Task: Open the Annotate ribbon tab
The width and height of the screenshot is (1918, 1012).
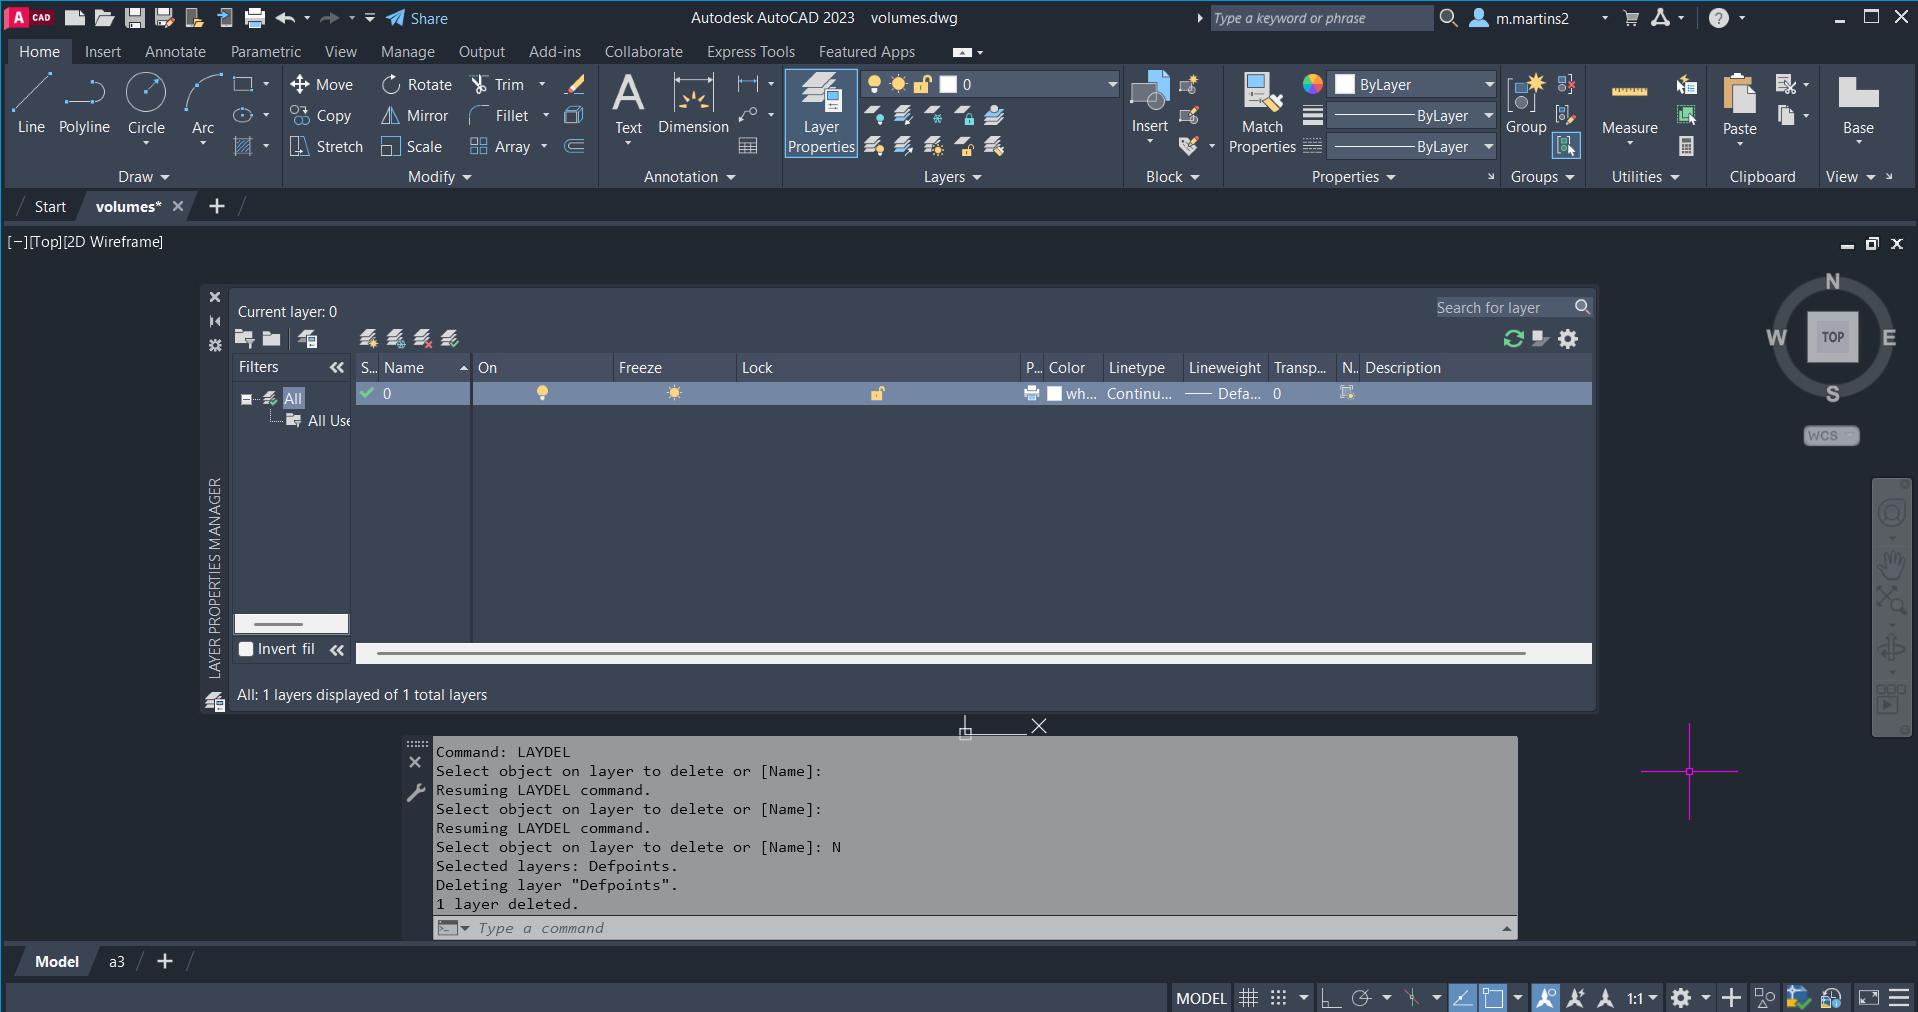Action: pos(175,52)
